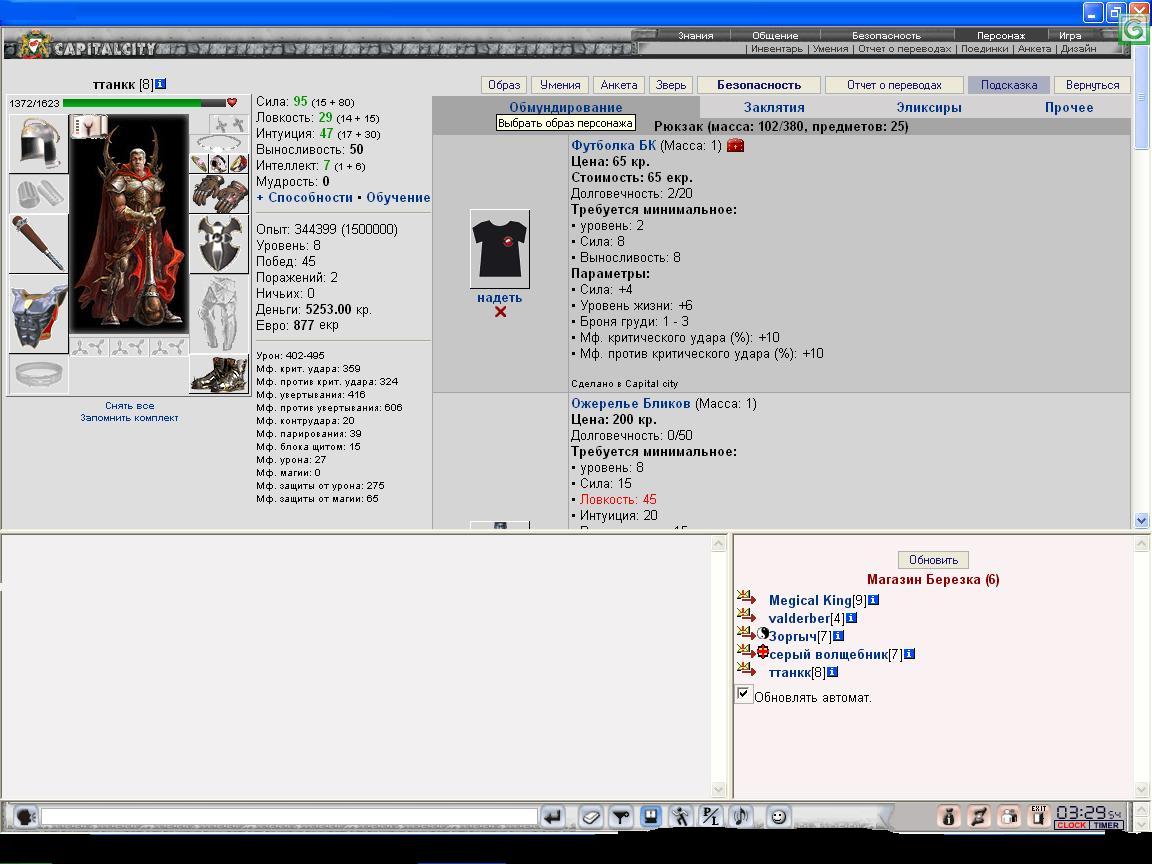1152x864 pixels.
Task: Click the надеть link under the T-shirt
Action: (500, 298)
